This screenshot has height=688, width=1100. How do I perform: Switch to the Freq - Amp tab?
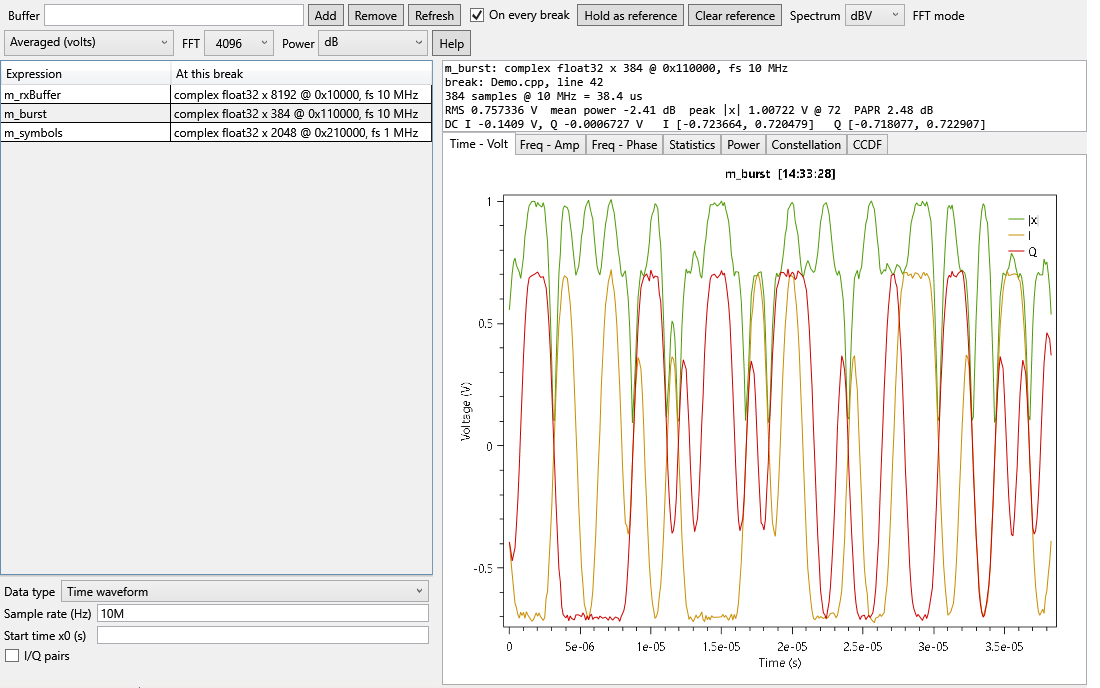pyautogui.click(x=549, y=144)
